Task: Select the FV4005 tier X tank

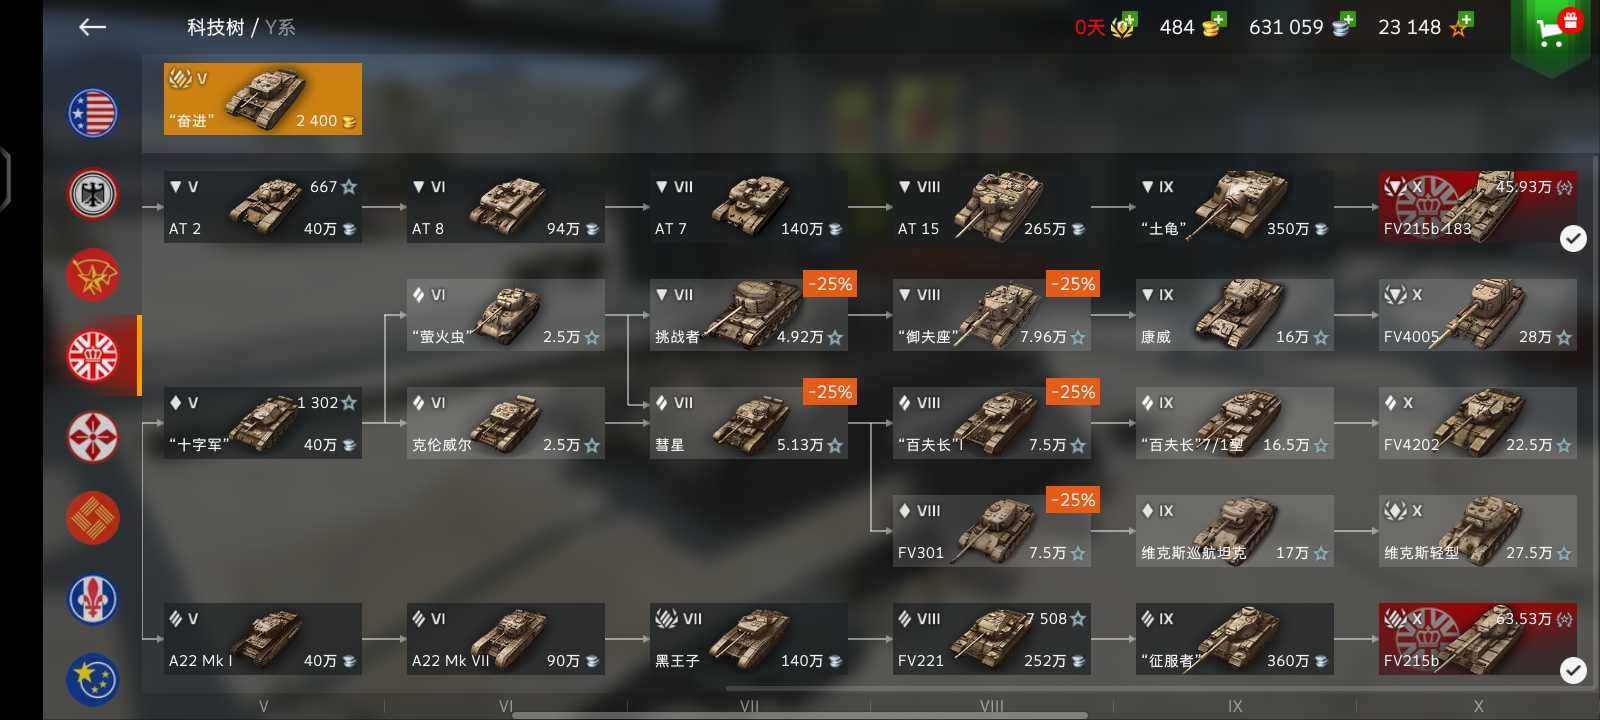Action: click(1478, 315)
